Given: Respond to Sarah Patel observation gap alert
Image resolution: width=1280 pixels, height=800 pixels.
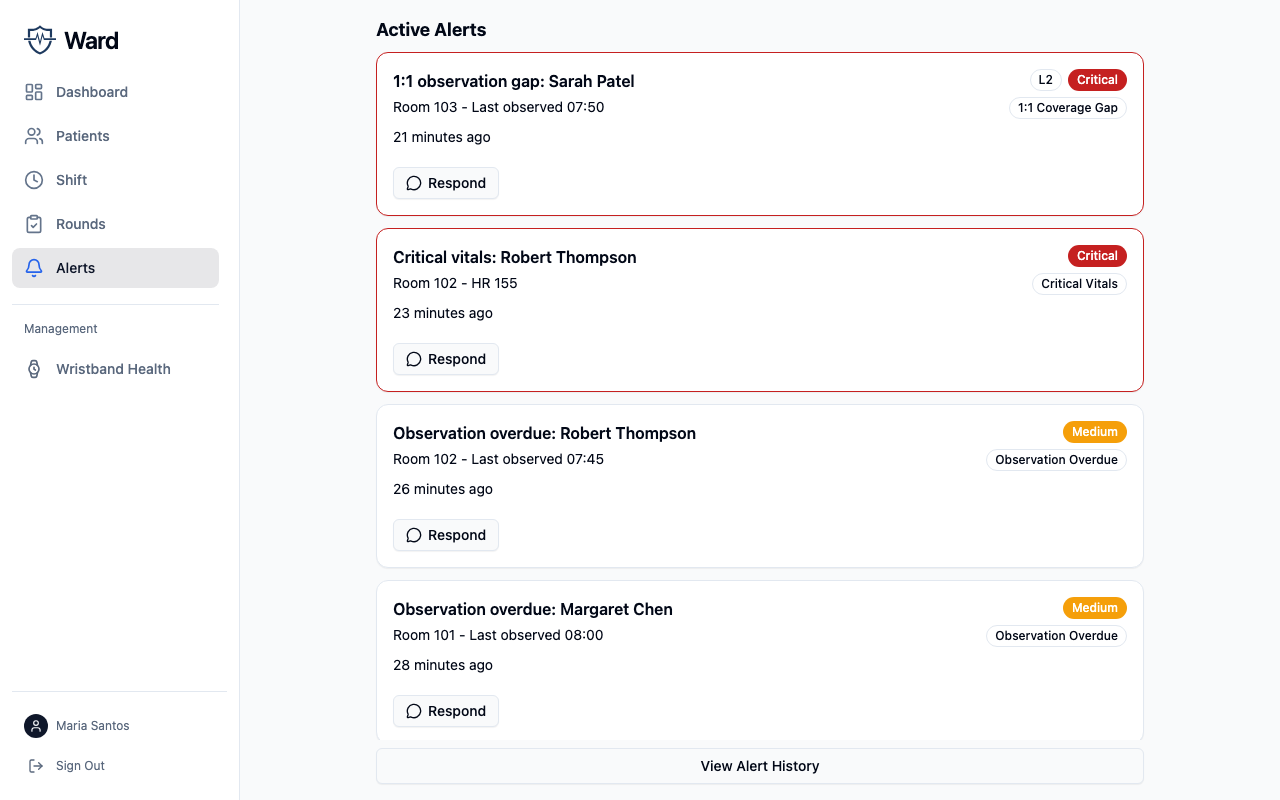Looking at the screenshot, I should pos(446,183).
